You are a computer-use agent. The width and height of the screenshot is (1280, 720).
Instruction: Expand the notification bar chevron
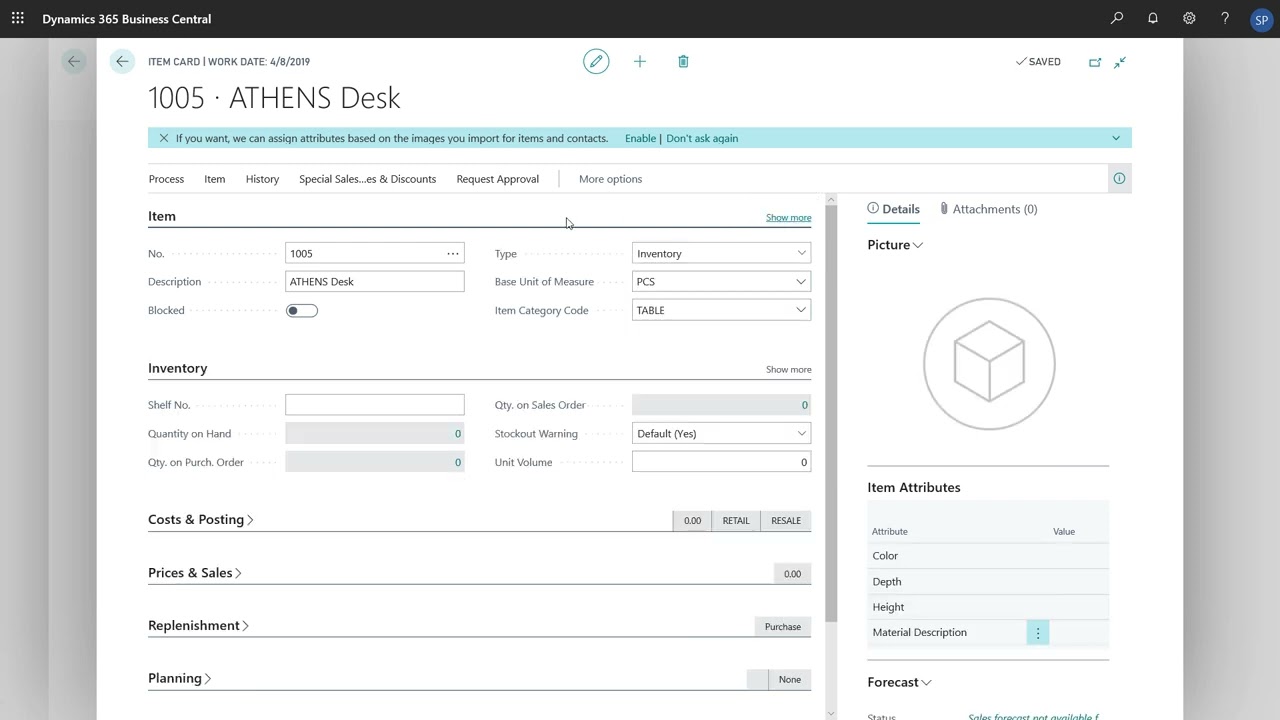pos(1116,138)
